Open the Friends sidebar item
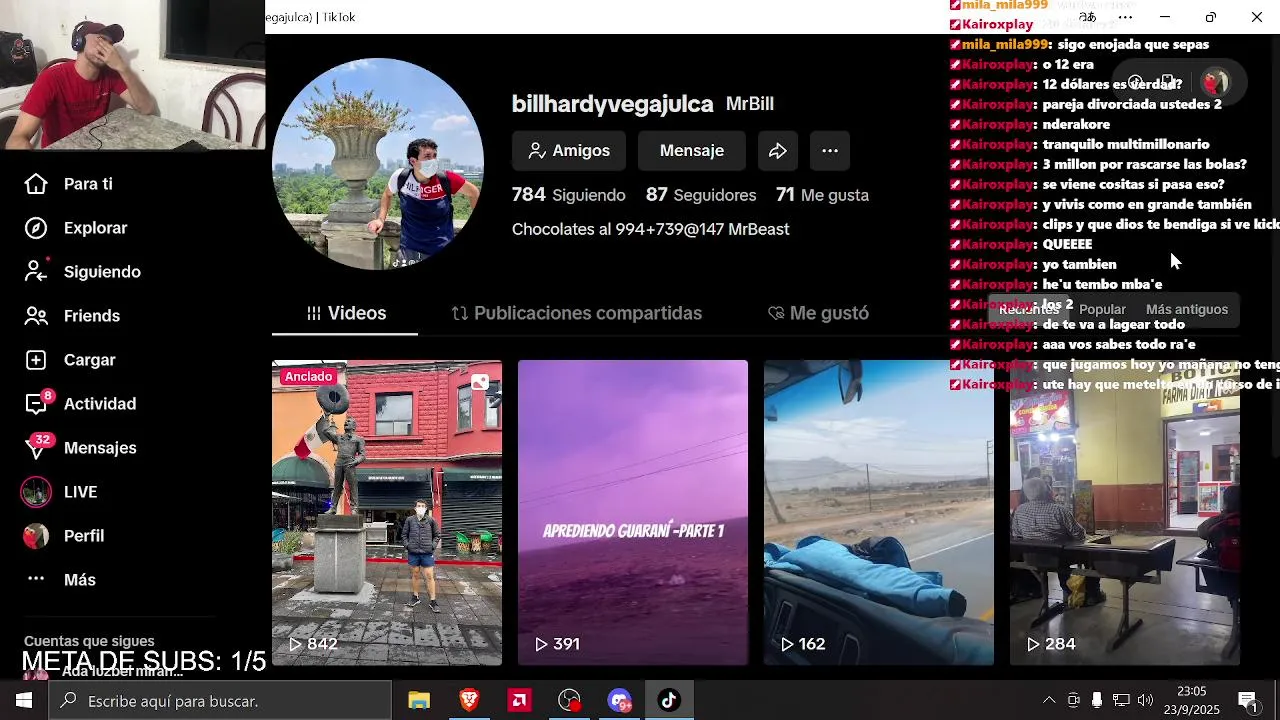Screen dimensions: 1280x720 tap(72, 316)
